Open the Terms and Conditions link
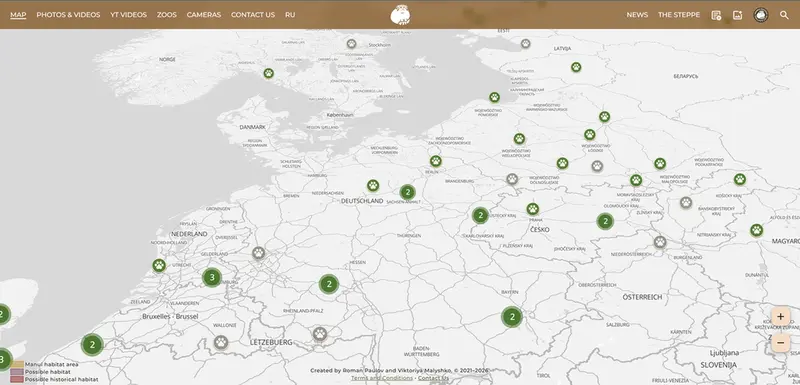The image size is (800, 385). click(382, 378)
